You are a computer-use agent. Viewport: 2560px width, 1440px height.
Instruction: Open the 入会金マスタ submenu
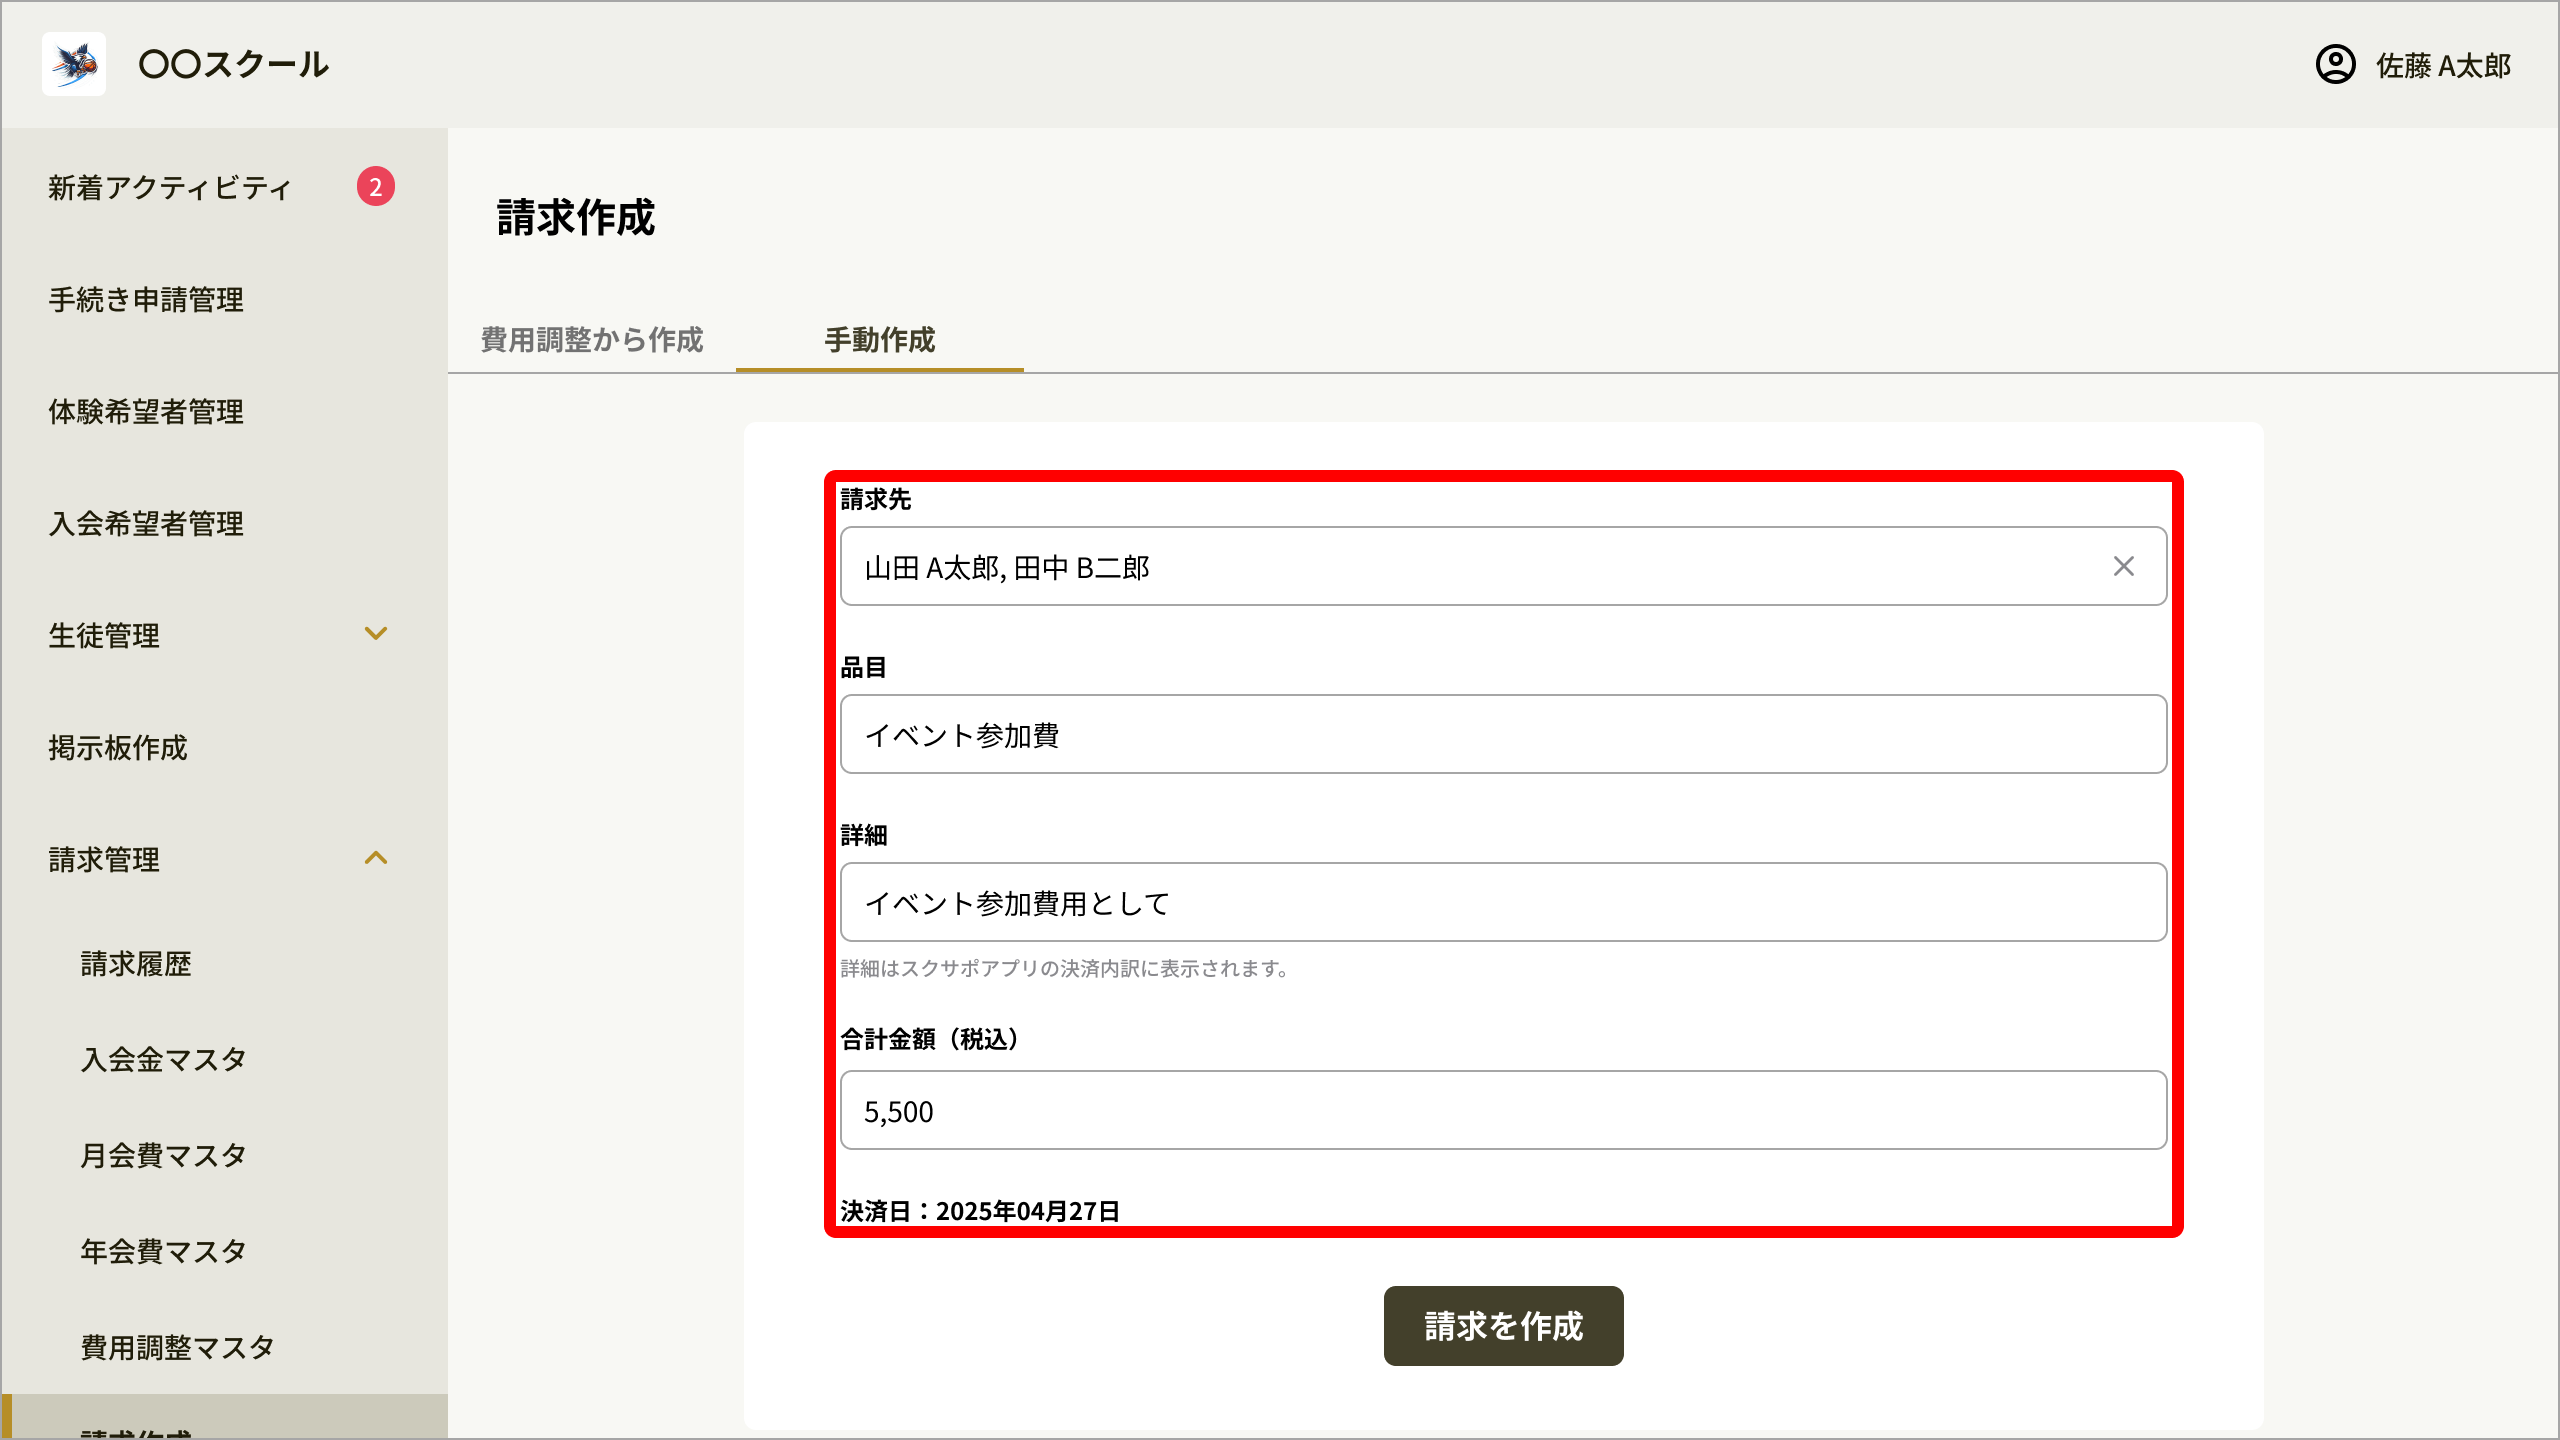click(164, 1060)
